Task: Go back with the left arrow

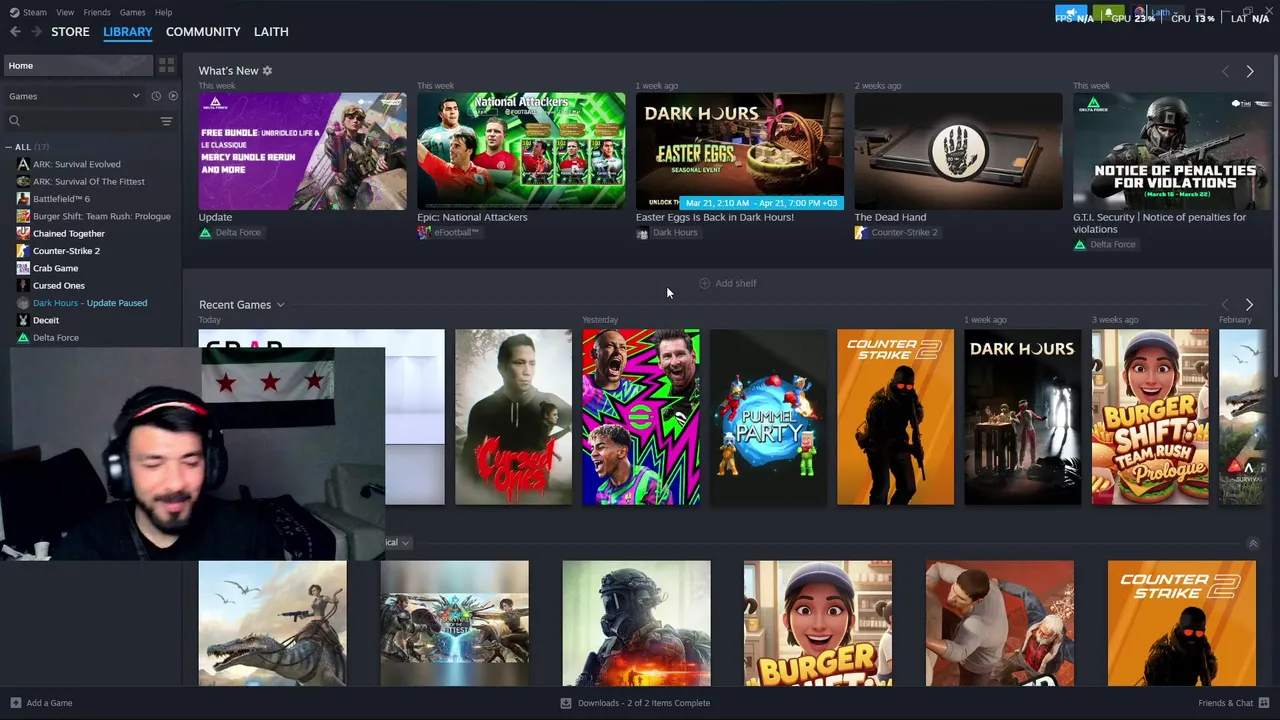Action: [15, 32]
